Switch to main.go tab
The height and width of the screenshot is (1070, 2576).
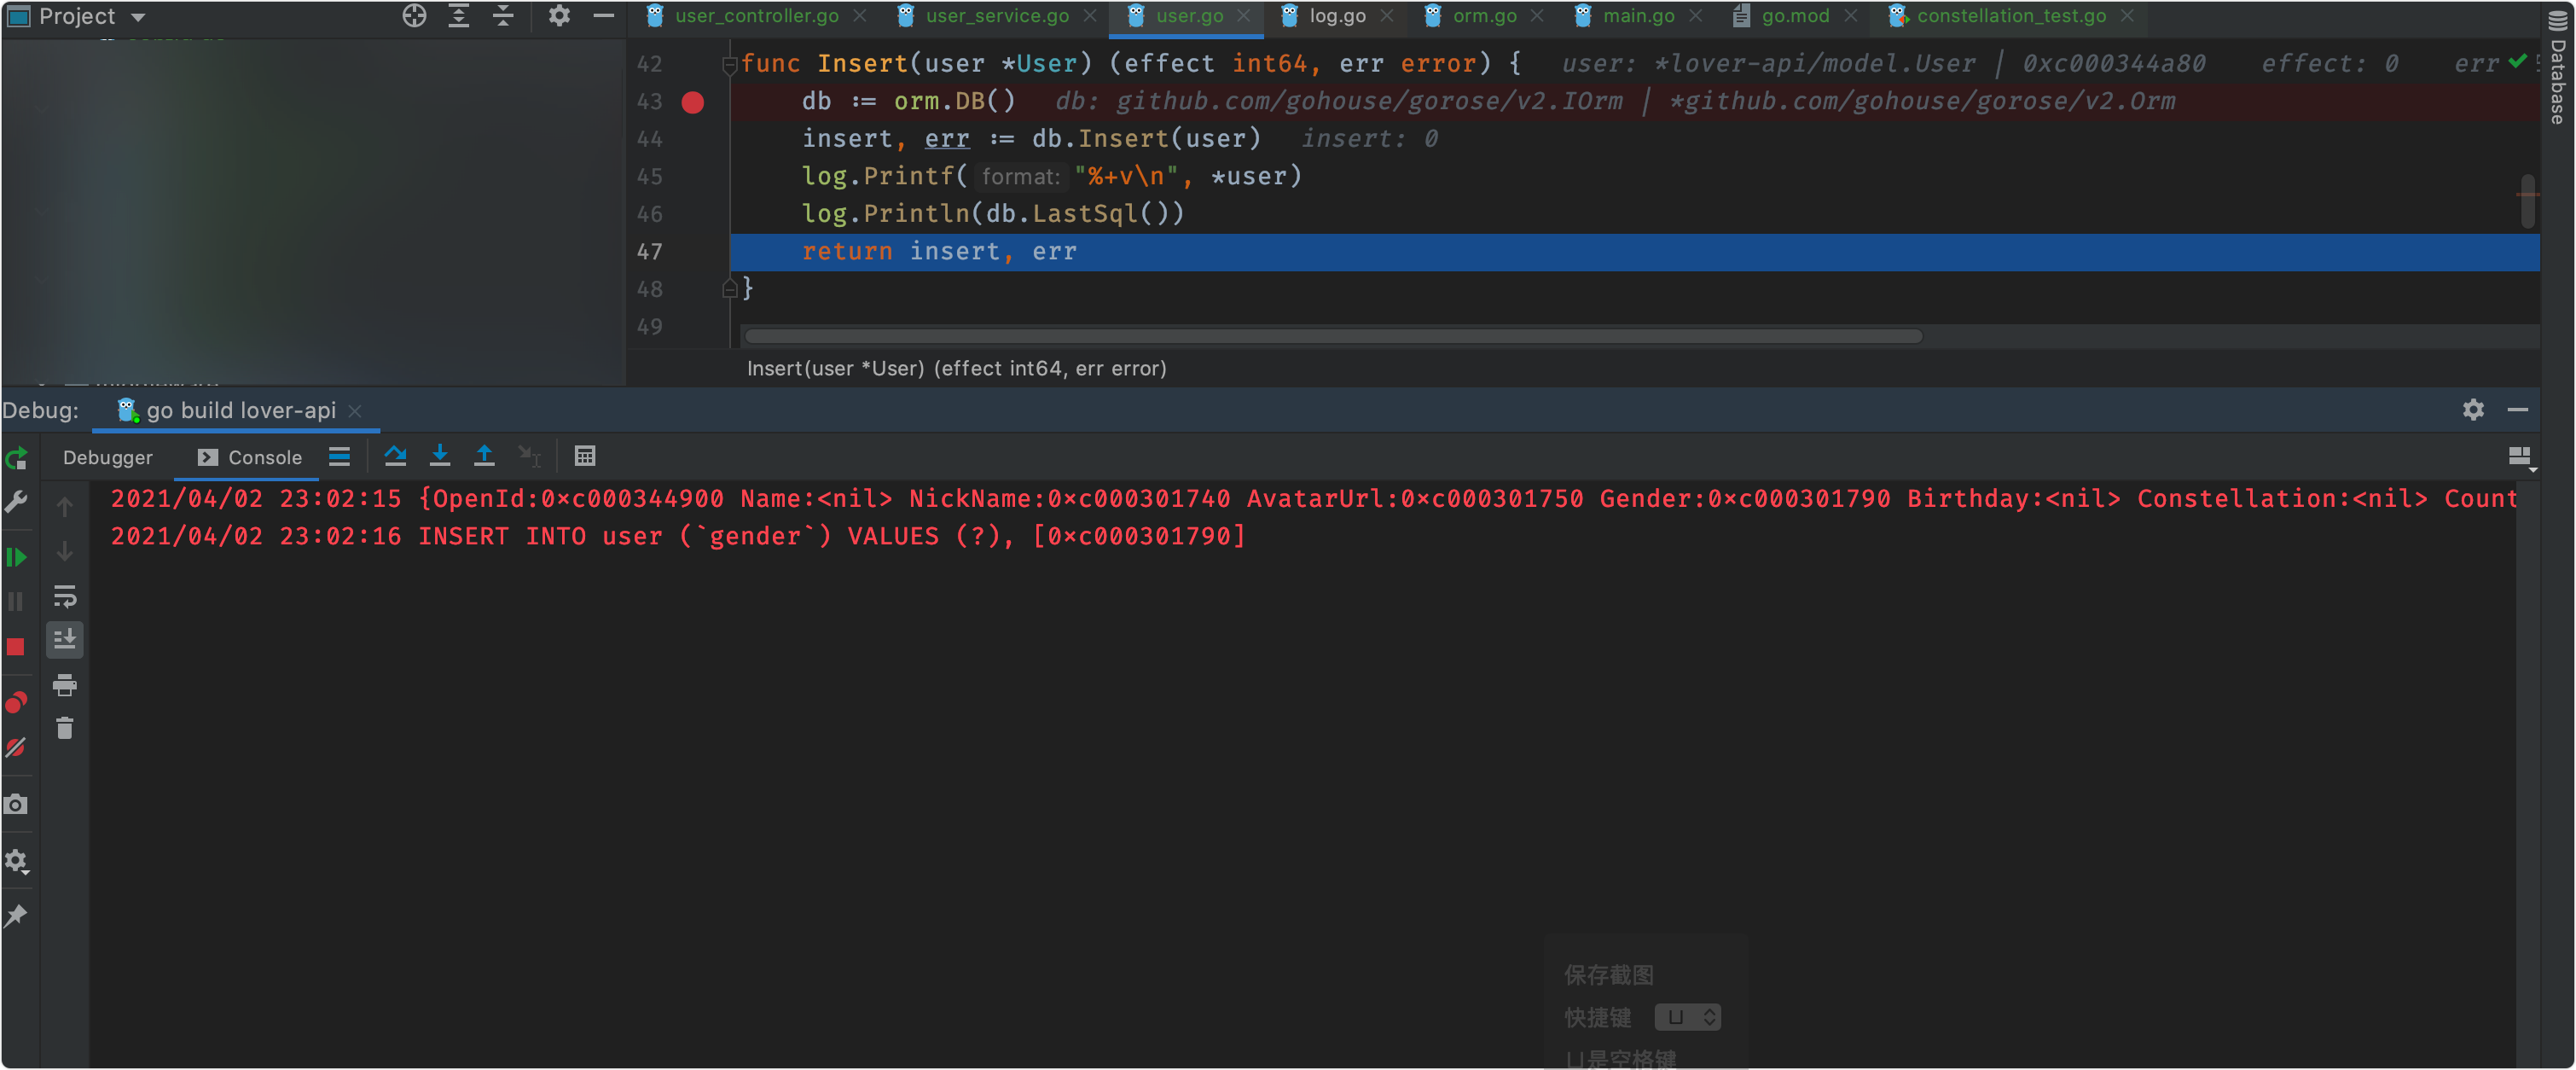click(x=1638, y=16)
